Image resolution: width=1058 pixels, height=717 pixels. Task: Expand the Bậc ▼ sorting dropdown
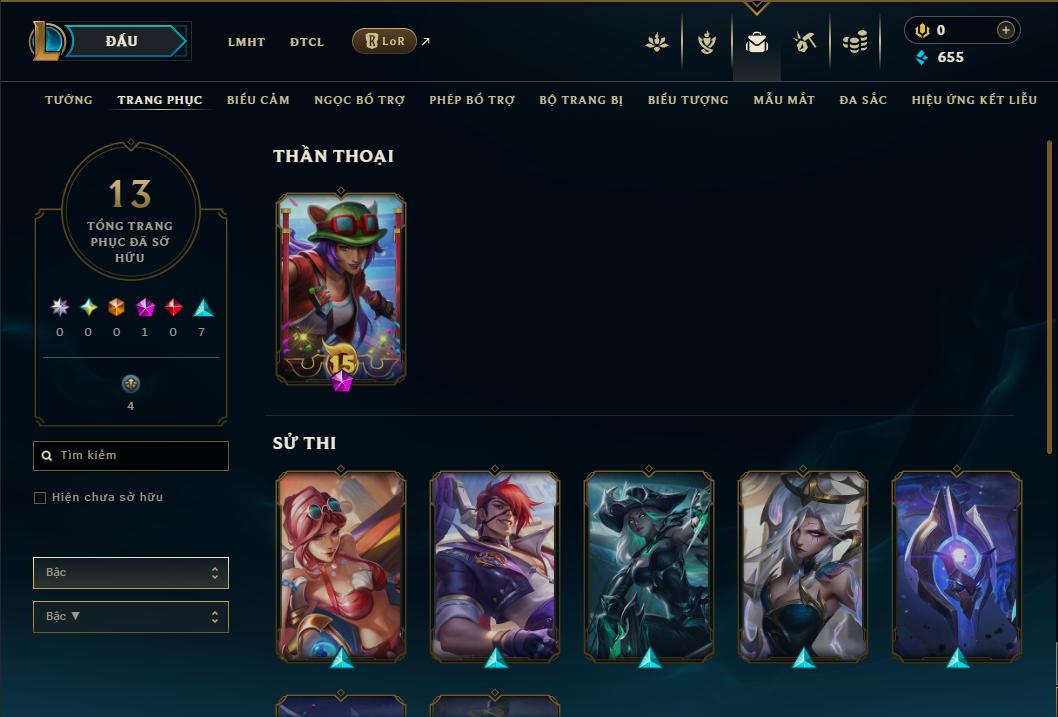131,616
